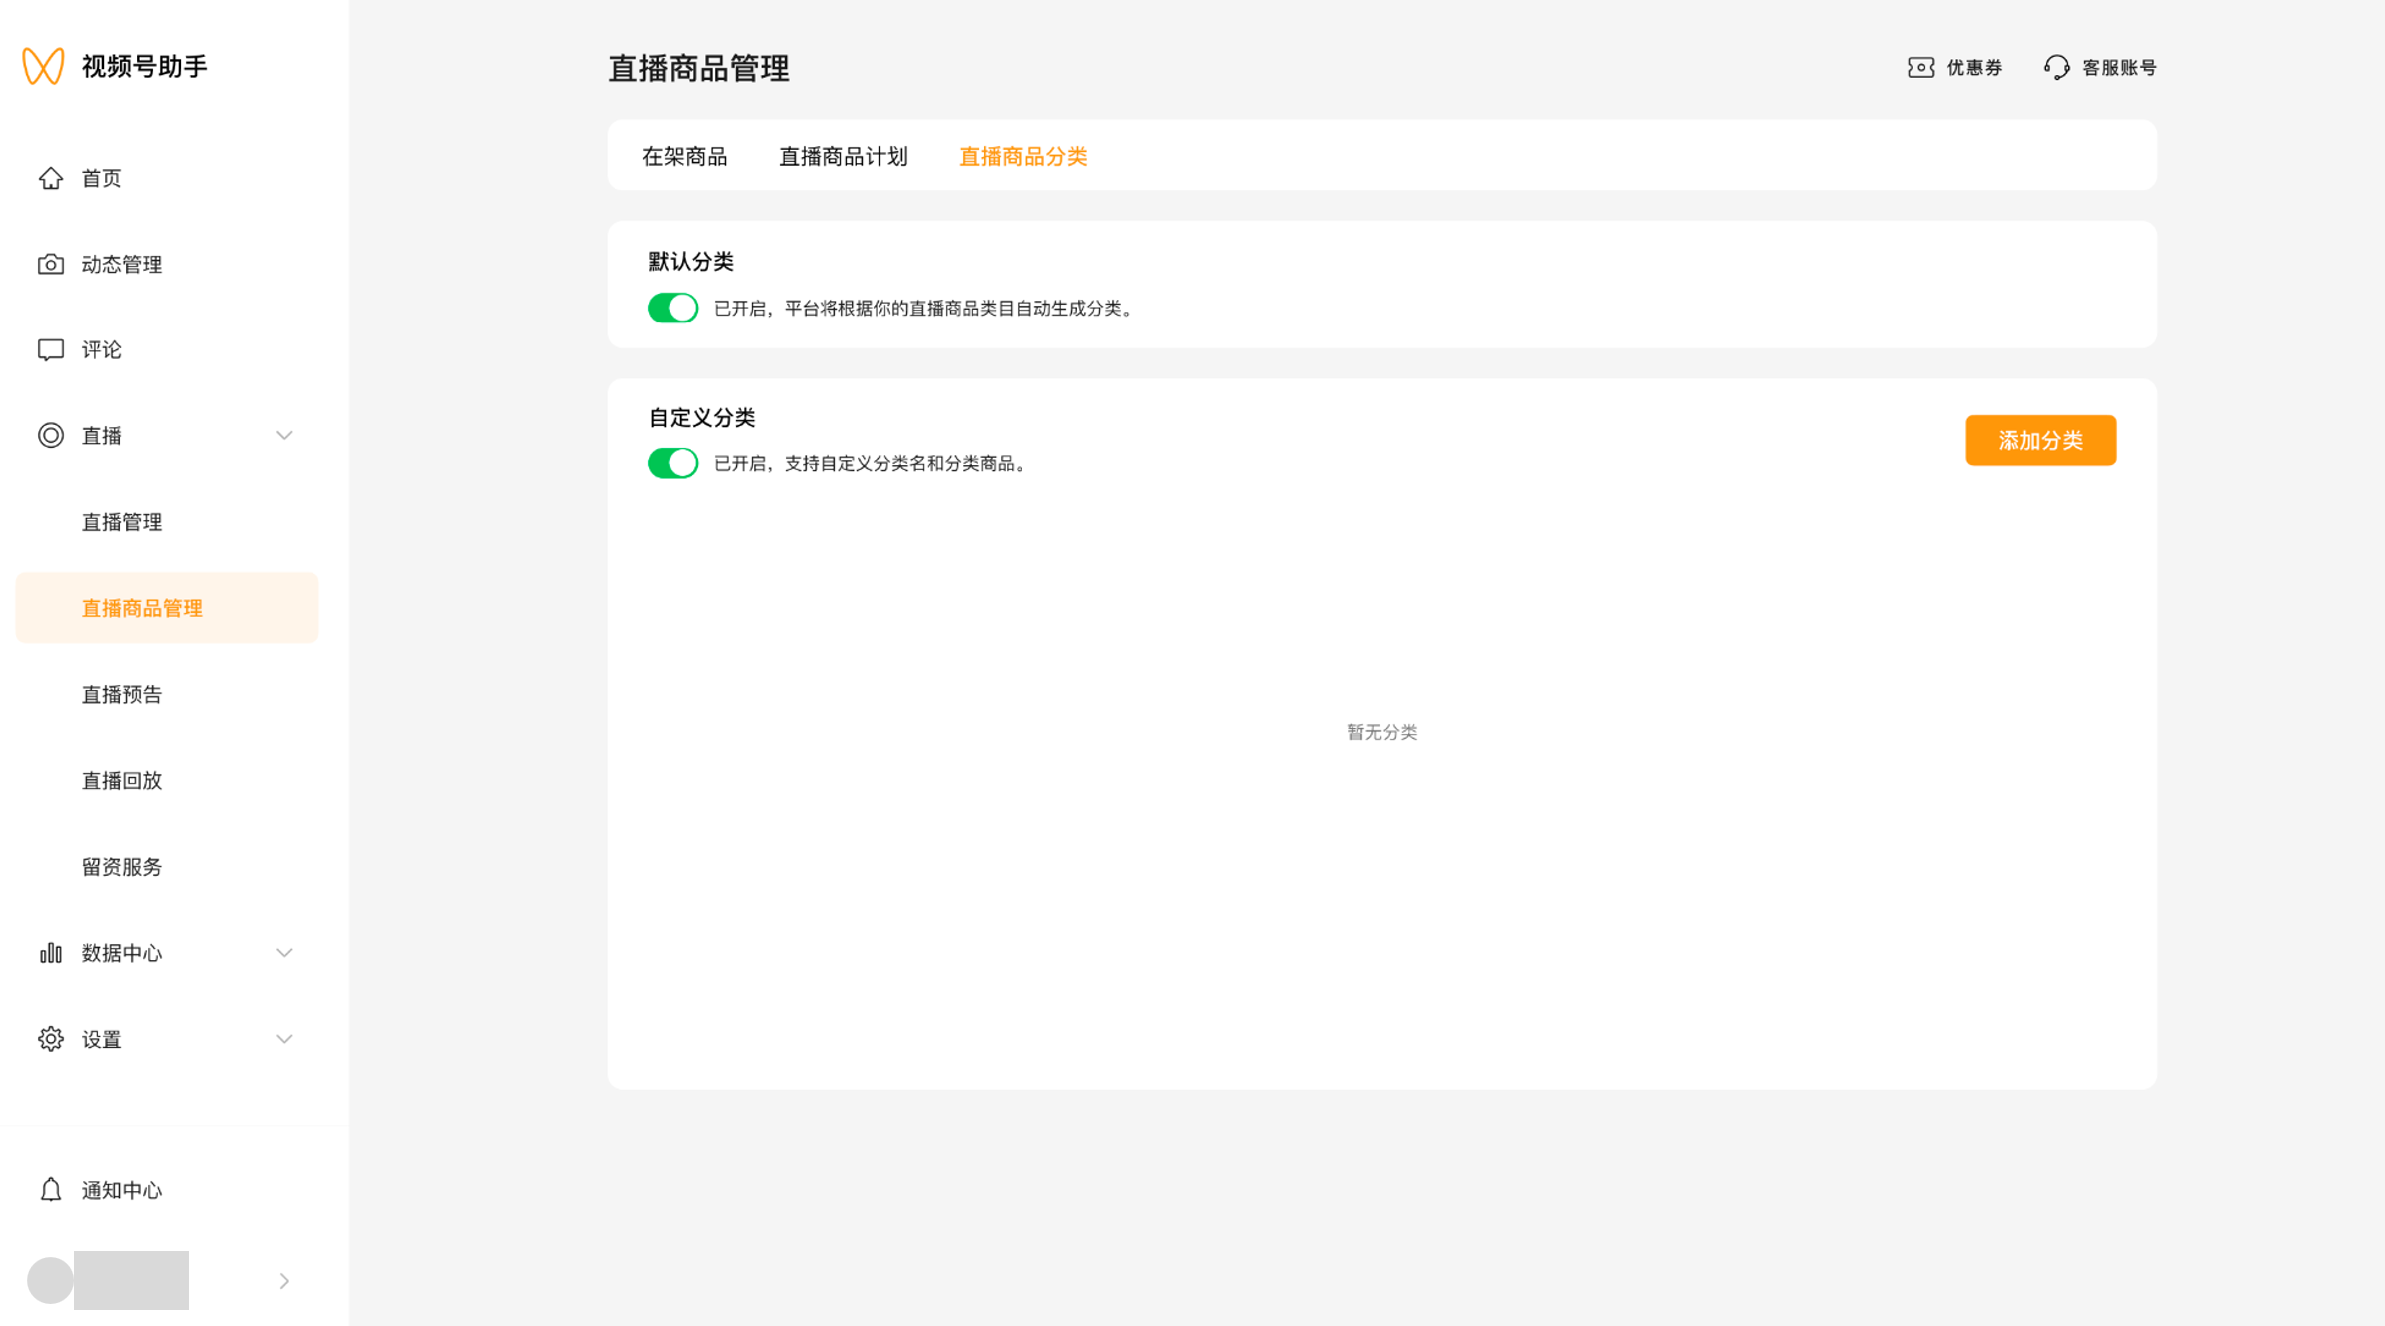Viewport: 2385px width, 1326px height.
Task: Click the 客服账号 headset icon
Action: point(2056,67)
